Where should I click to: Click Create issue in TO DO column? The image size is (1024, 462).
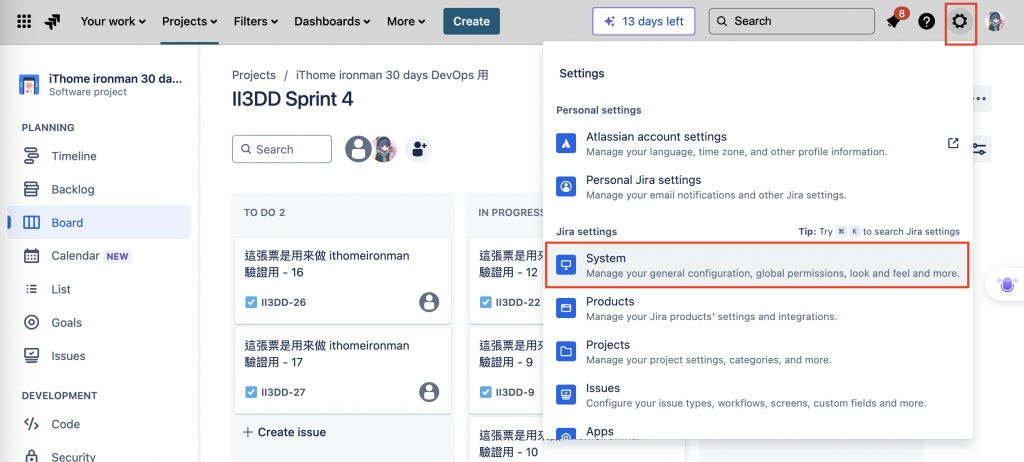coord(285,432)
